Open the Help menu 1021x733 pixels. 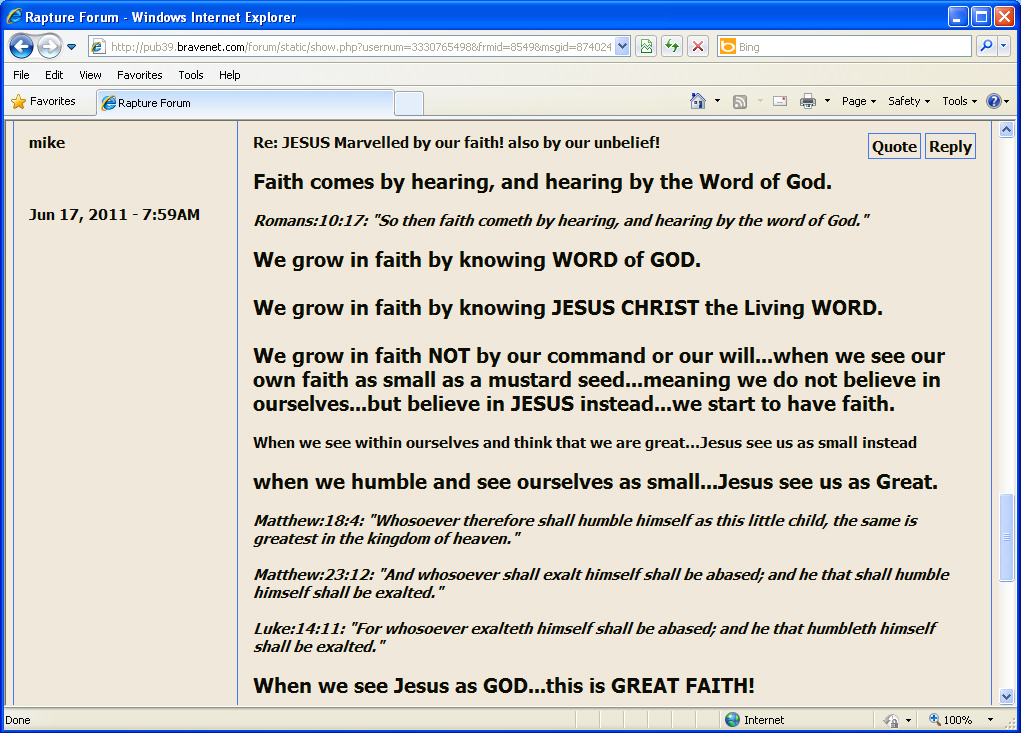pos(230,75)
